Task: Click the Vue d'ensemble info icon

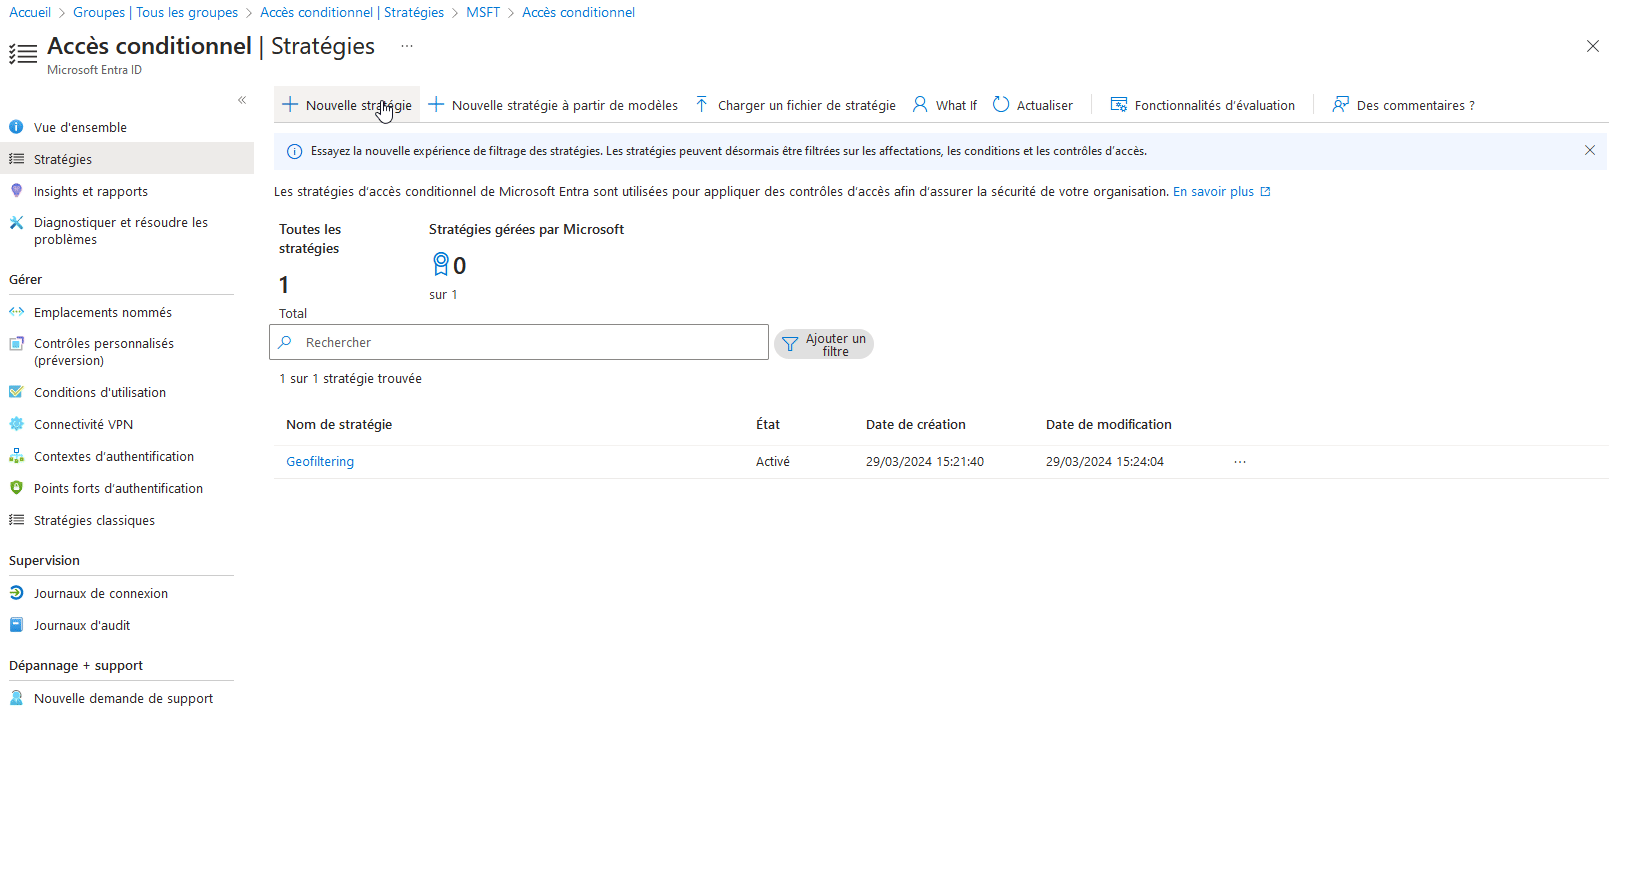Action: click(x=16, y=127)
